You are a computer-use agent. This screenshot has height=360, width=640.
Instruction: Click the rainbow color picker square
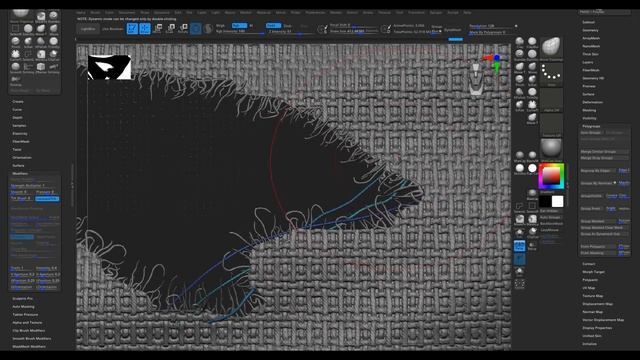551,176
